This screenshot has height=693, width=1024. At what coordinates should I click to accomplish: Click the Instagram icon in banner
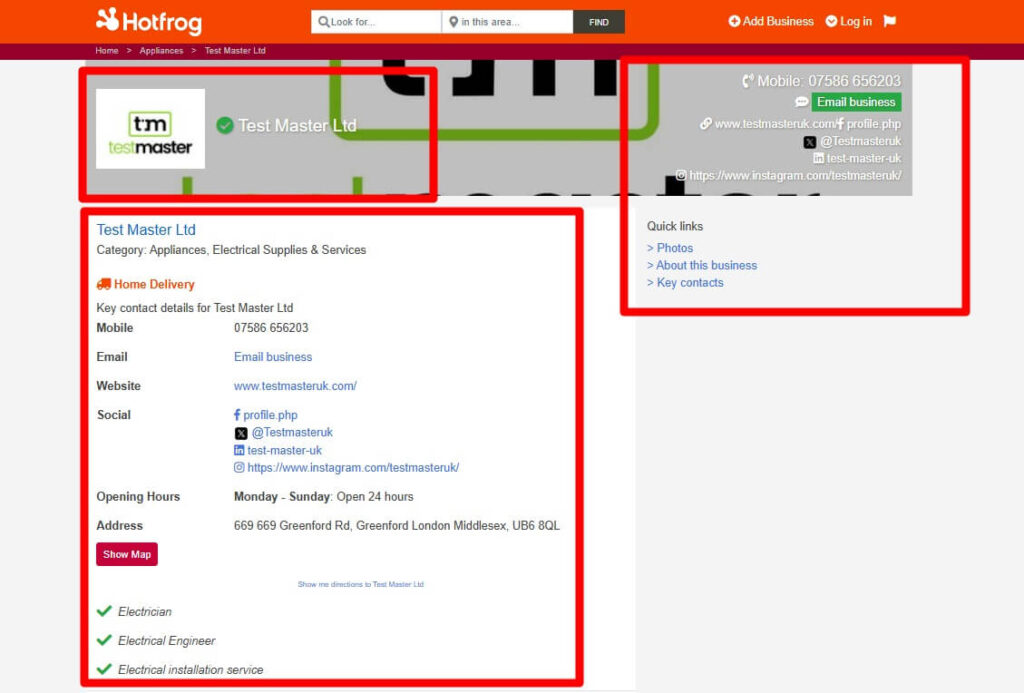(x=680, y=175)
